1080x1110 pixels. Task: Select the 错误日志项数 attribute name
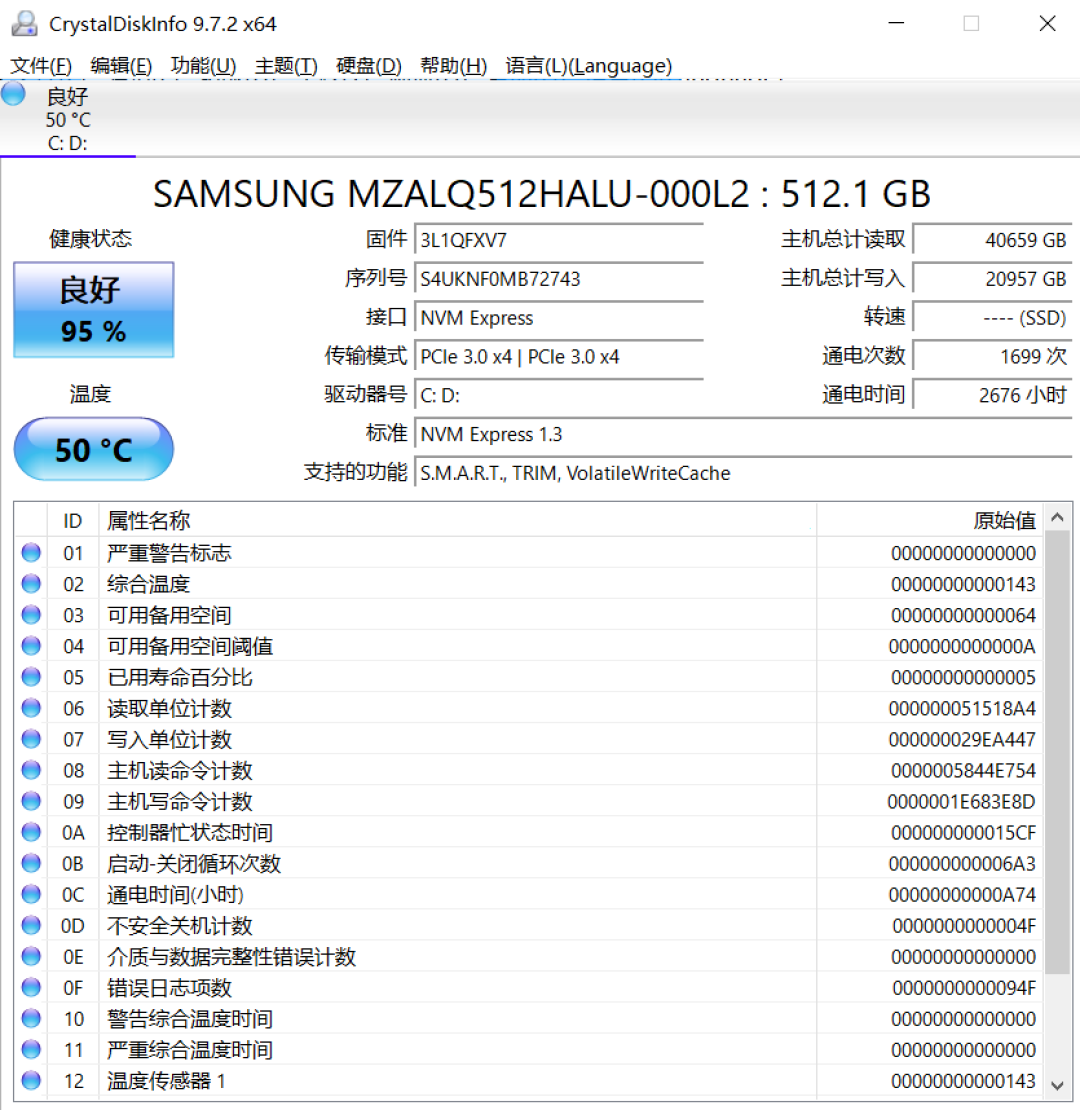pos(169,988)
